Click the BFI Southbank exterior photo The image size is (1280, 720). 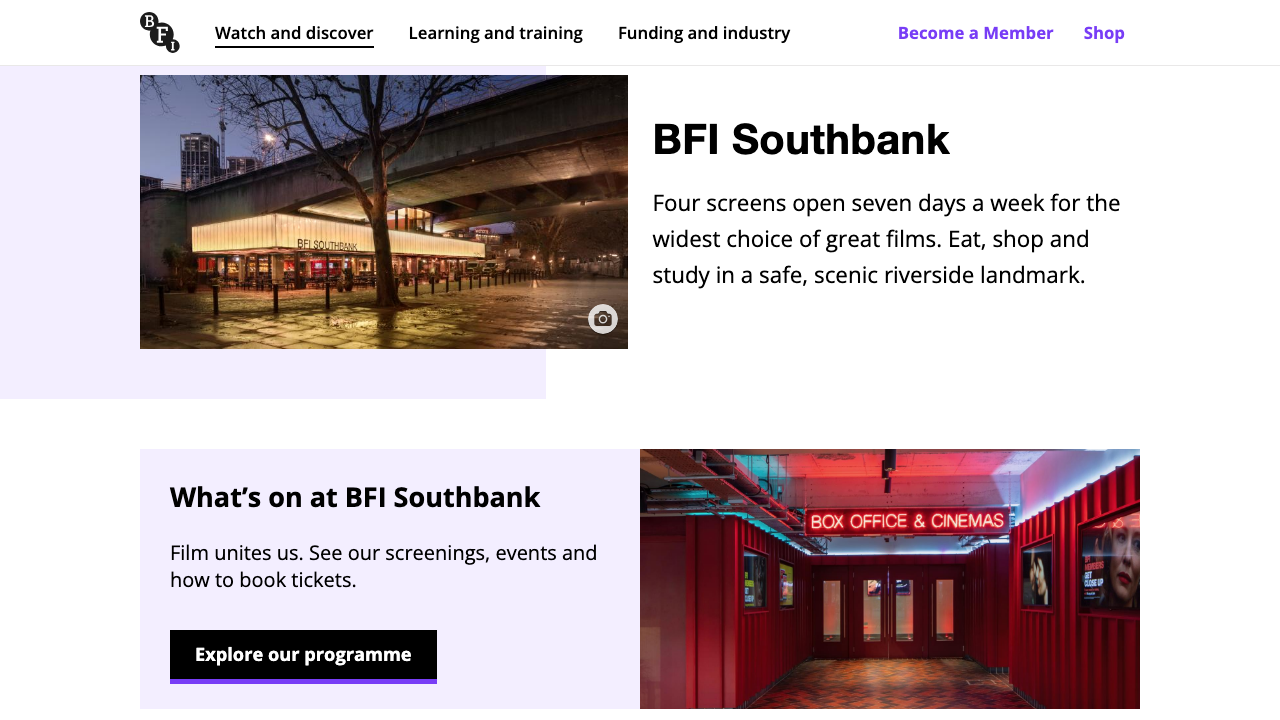pos(384,211)
